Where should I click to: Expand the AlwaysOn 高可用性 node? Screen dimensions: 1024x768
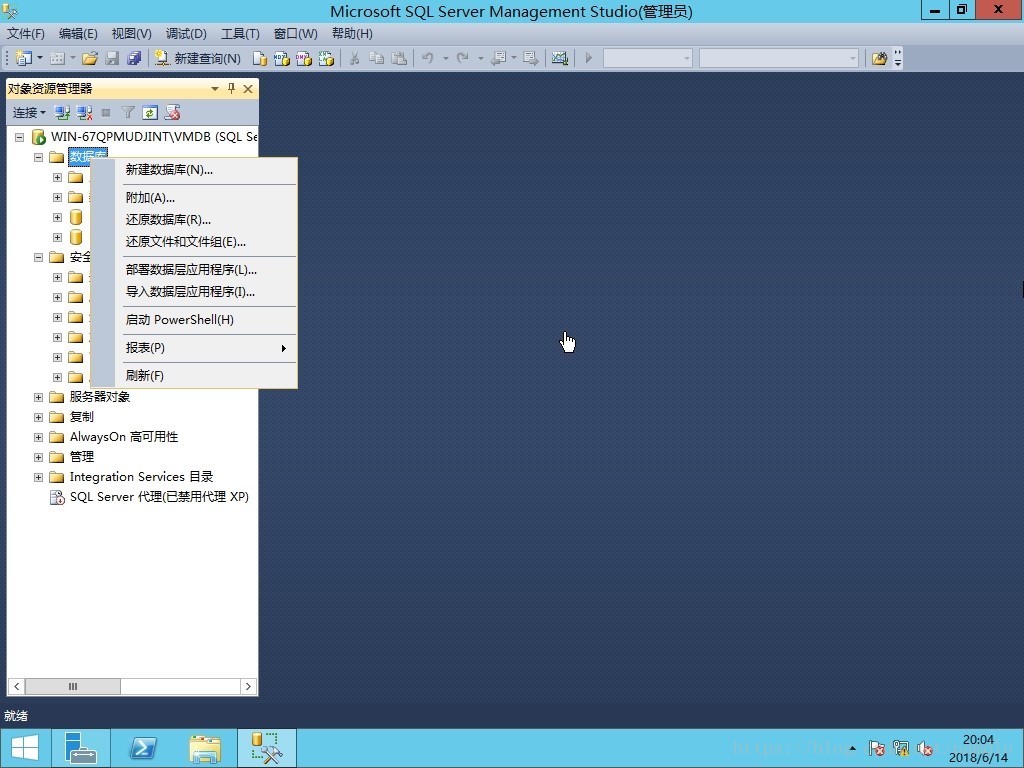[39, 437]
